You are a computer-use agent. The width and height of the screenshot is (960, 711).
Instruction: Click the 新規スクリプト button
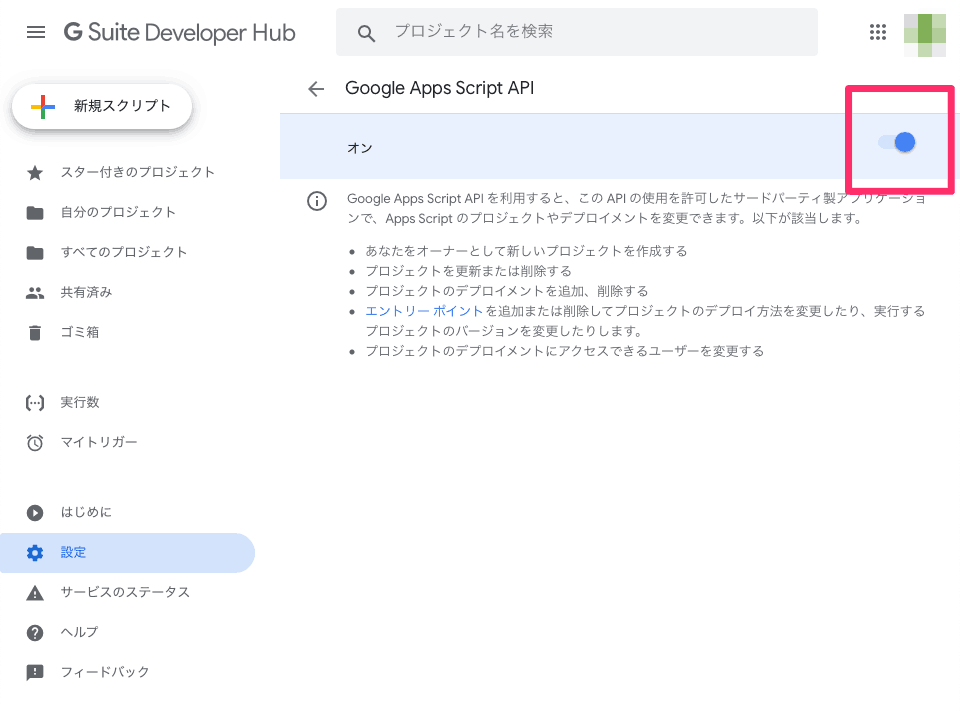tap(102, 106)
